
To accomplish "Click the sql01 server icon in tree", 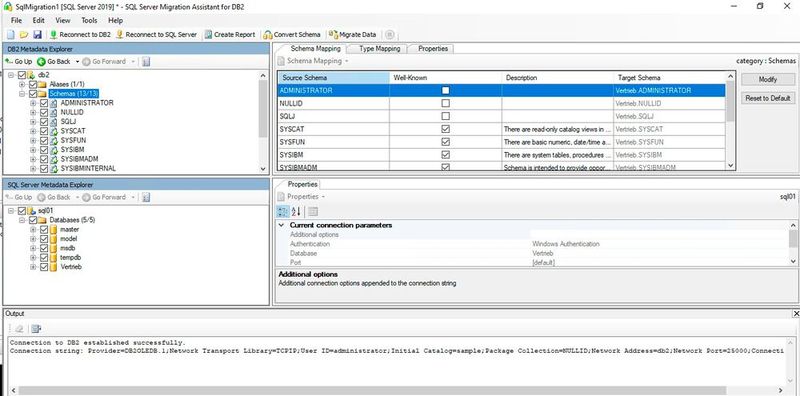I will click(x=31, y=210).
